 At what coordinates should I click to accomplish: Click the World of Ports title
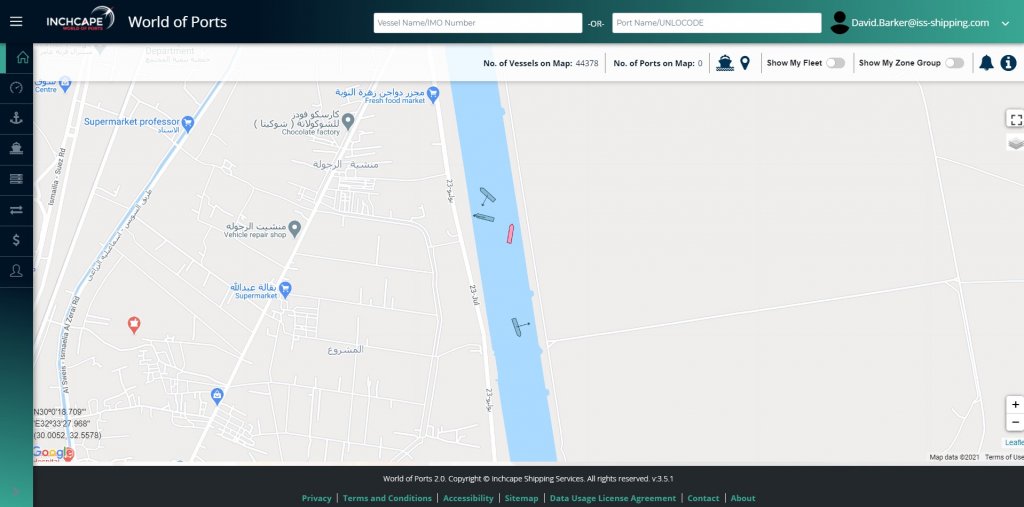click(177, 22)
